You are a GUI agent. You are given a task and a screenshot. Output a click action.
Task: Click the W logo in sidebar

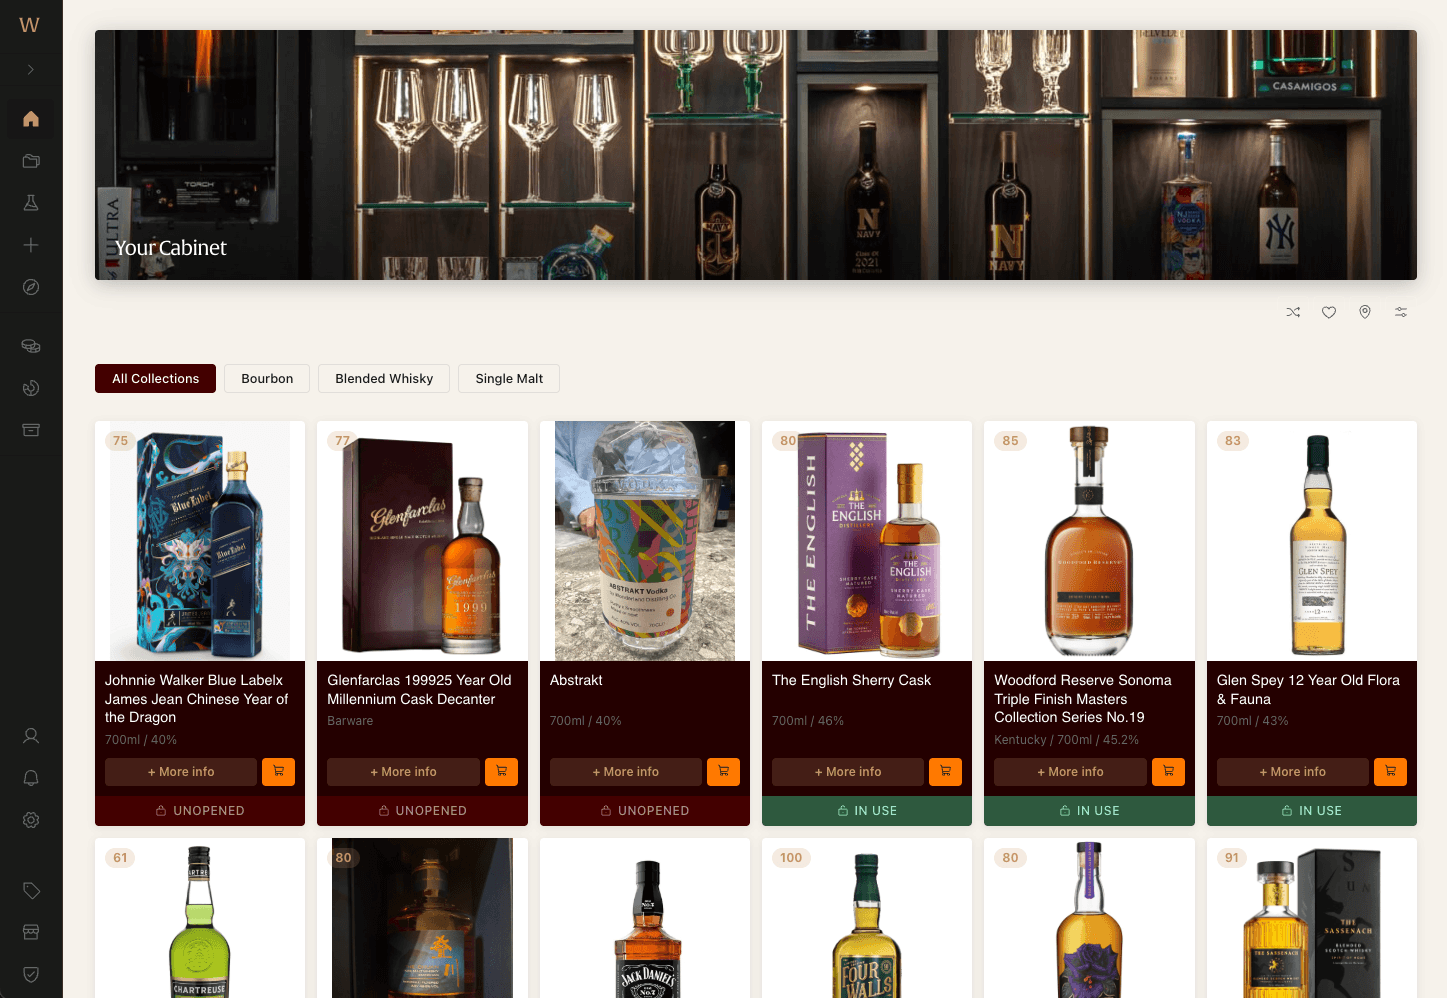point(30,25)
